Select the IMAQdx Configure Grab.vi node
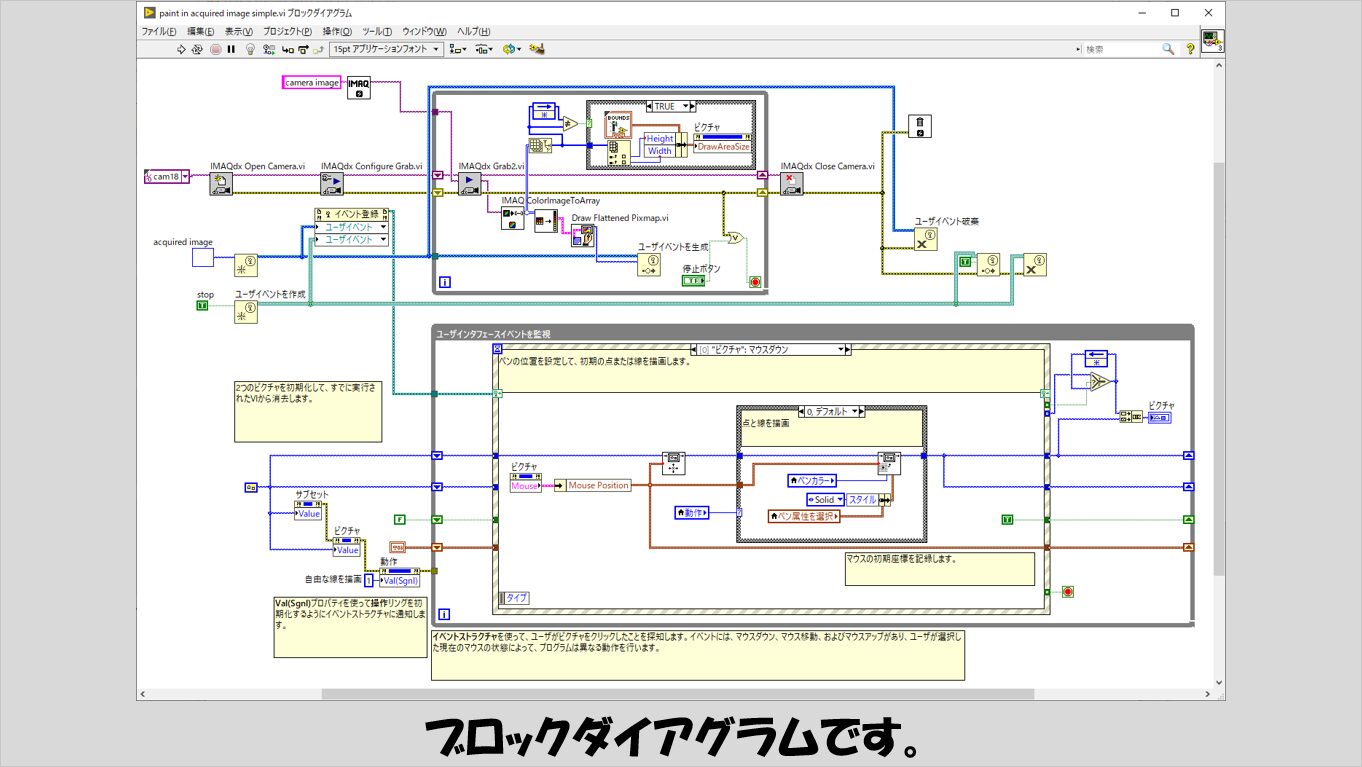The image size is (1362, 767). coord(332,183)
